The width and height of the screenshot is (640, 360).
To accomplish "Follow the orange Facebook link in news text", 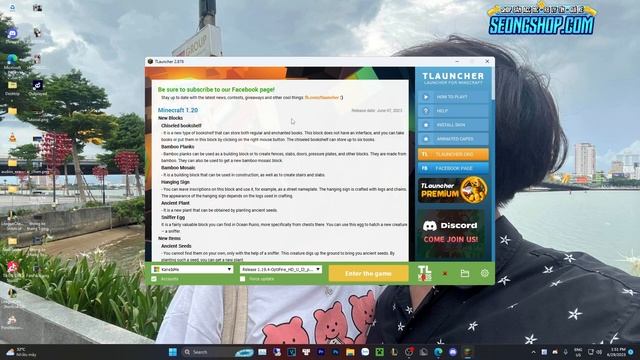I will (322, 98).
